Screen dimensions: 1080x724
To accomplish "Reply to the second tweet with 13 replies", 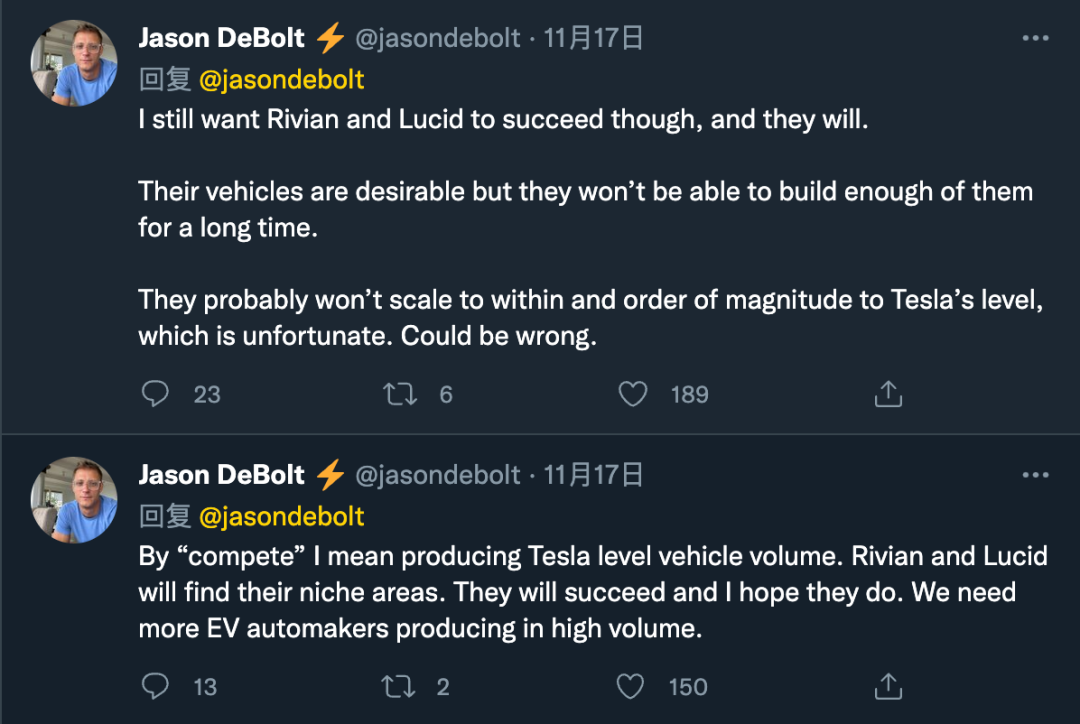I will point(155,686).
